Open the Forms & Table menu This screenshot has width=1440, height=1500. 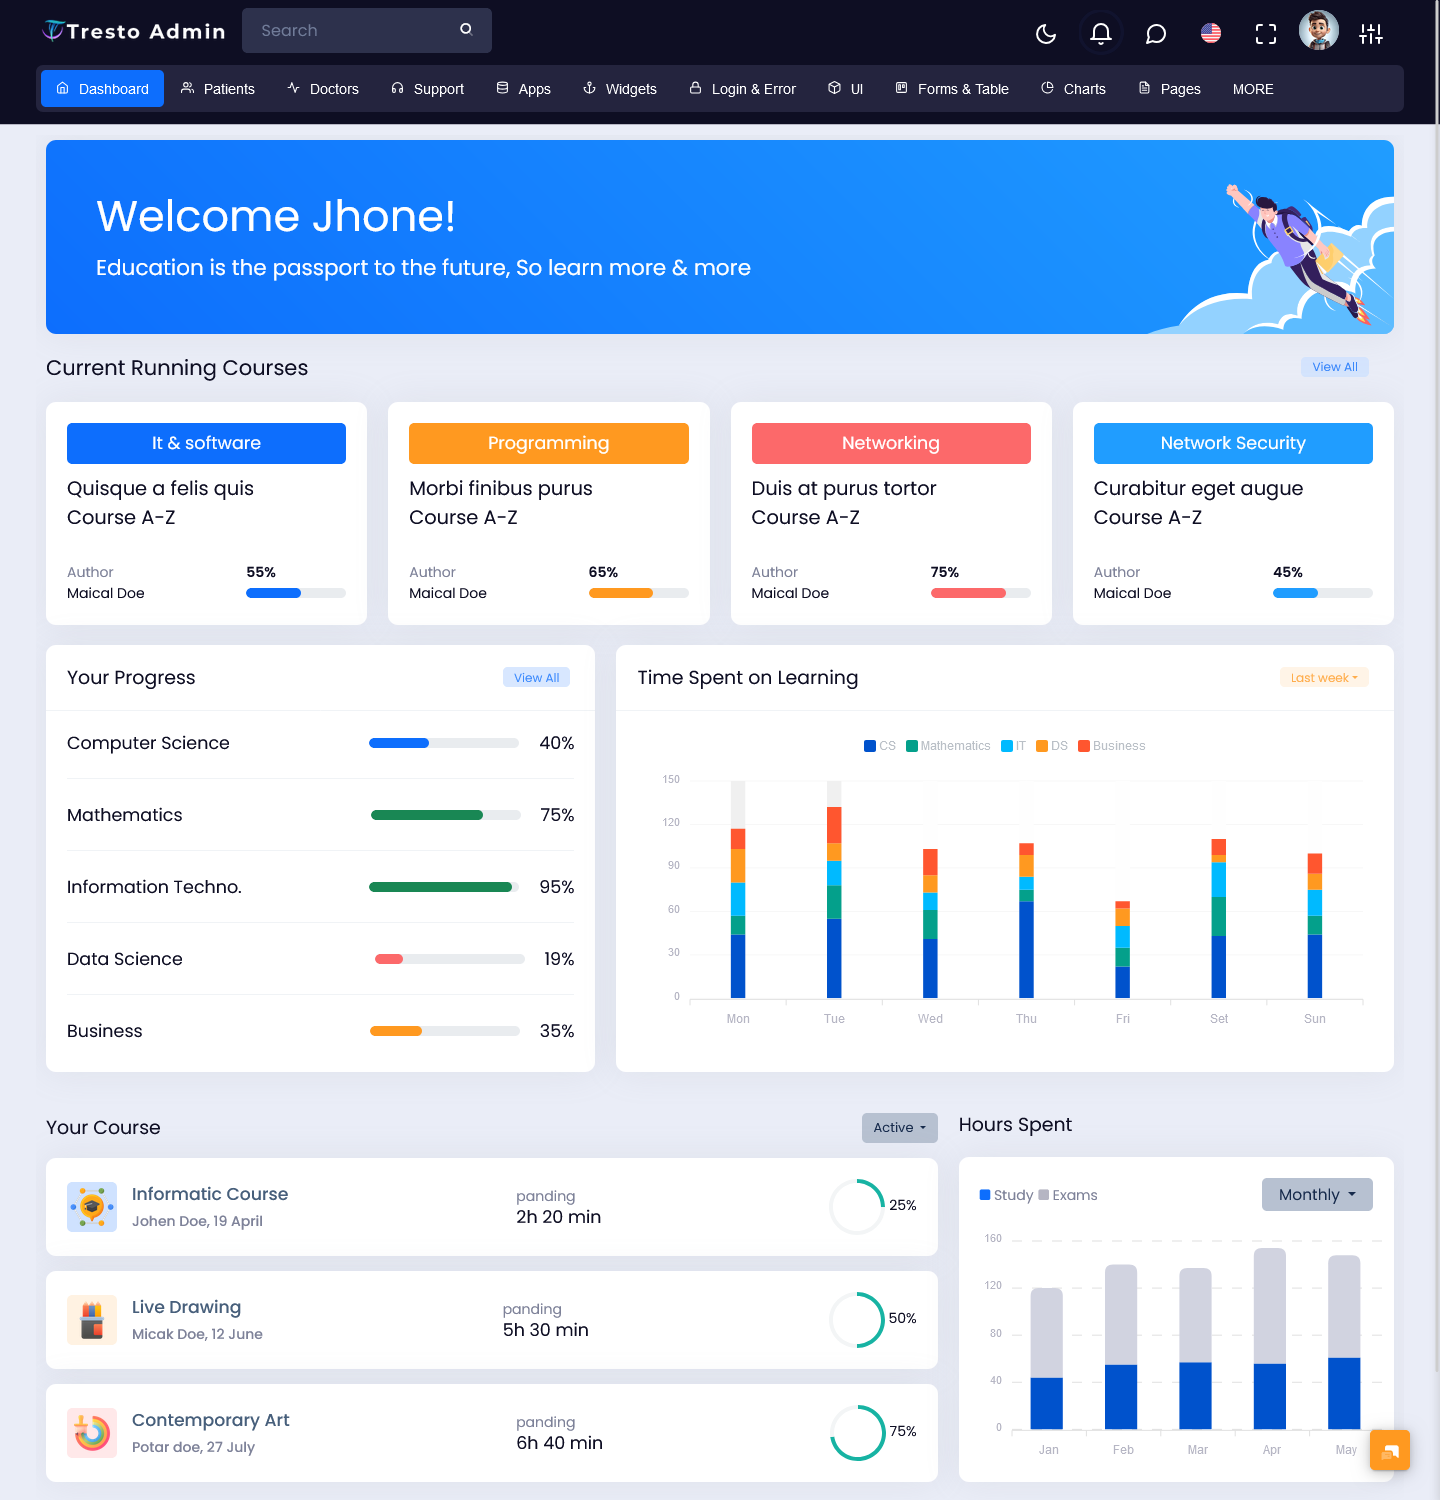952,89
